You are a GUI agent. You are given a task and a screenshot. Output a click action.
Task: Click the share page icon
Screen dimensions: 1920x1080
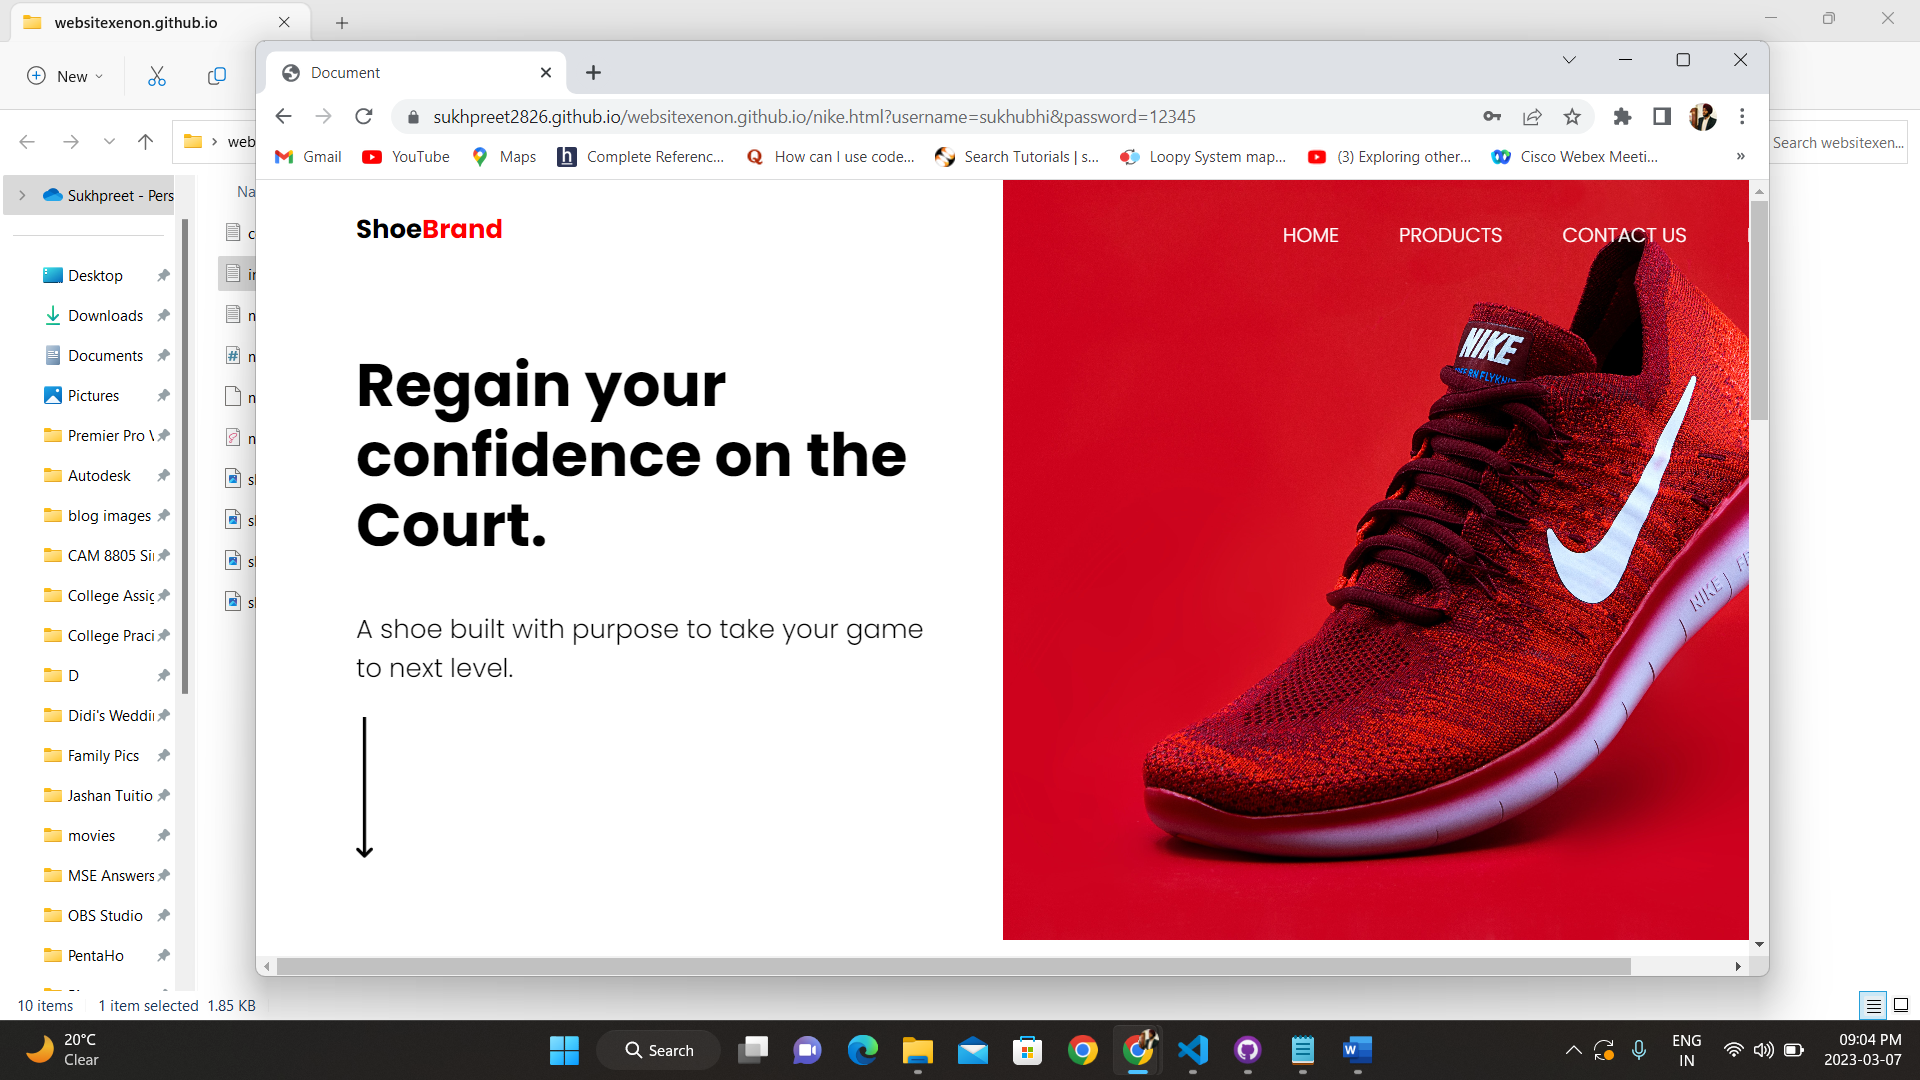pyautogui.click(x=1532, y=117)
